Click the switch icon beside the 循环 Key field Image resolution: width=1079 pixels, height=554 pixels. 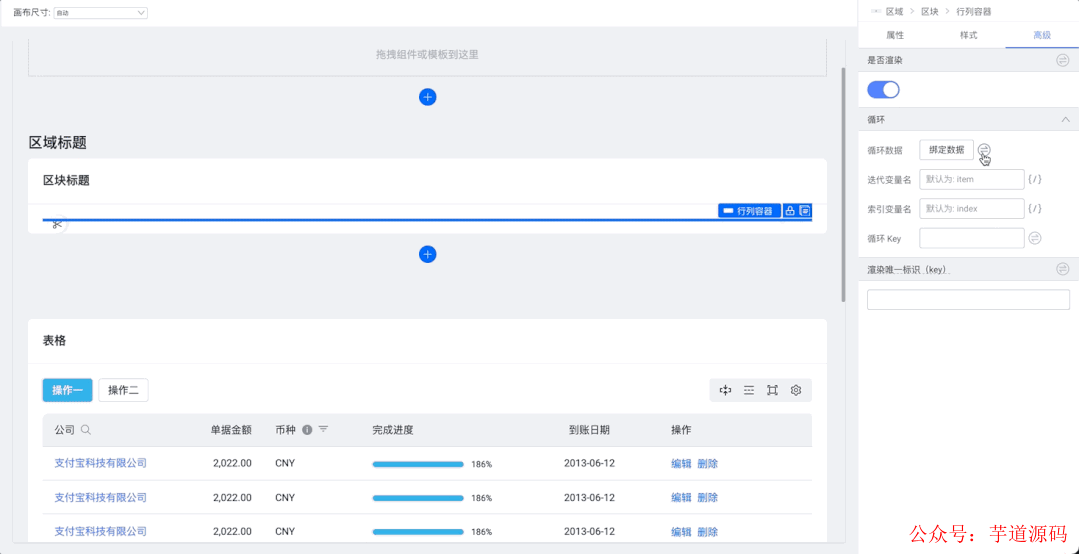[1035, 238]
